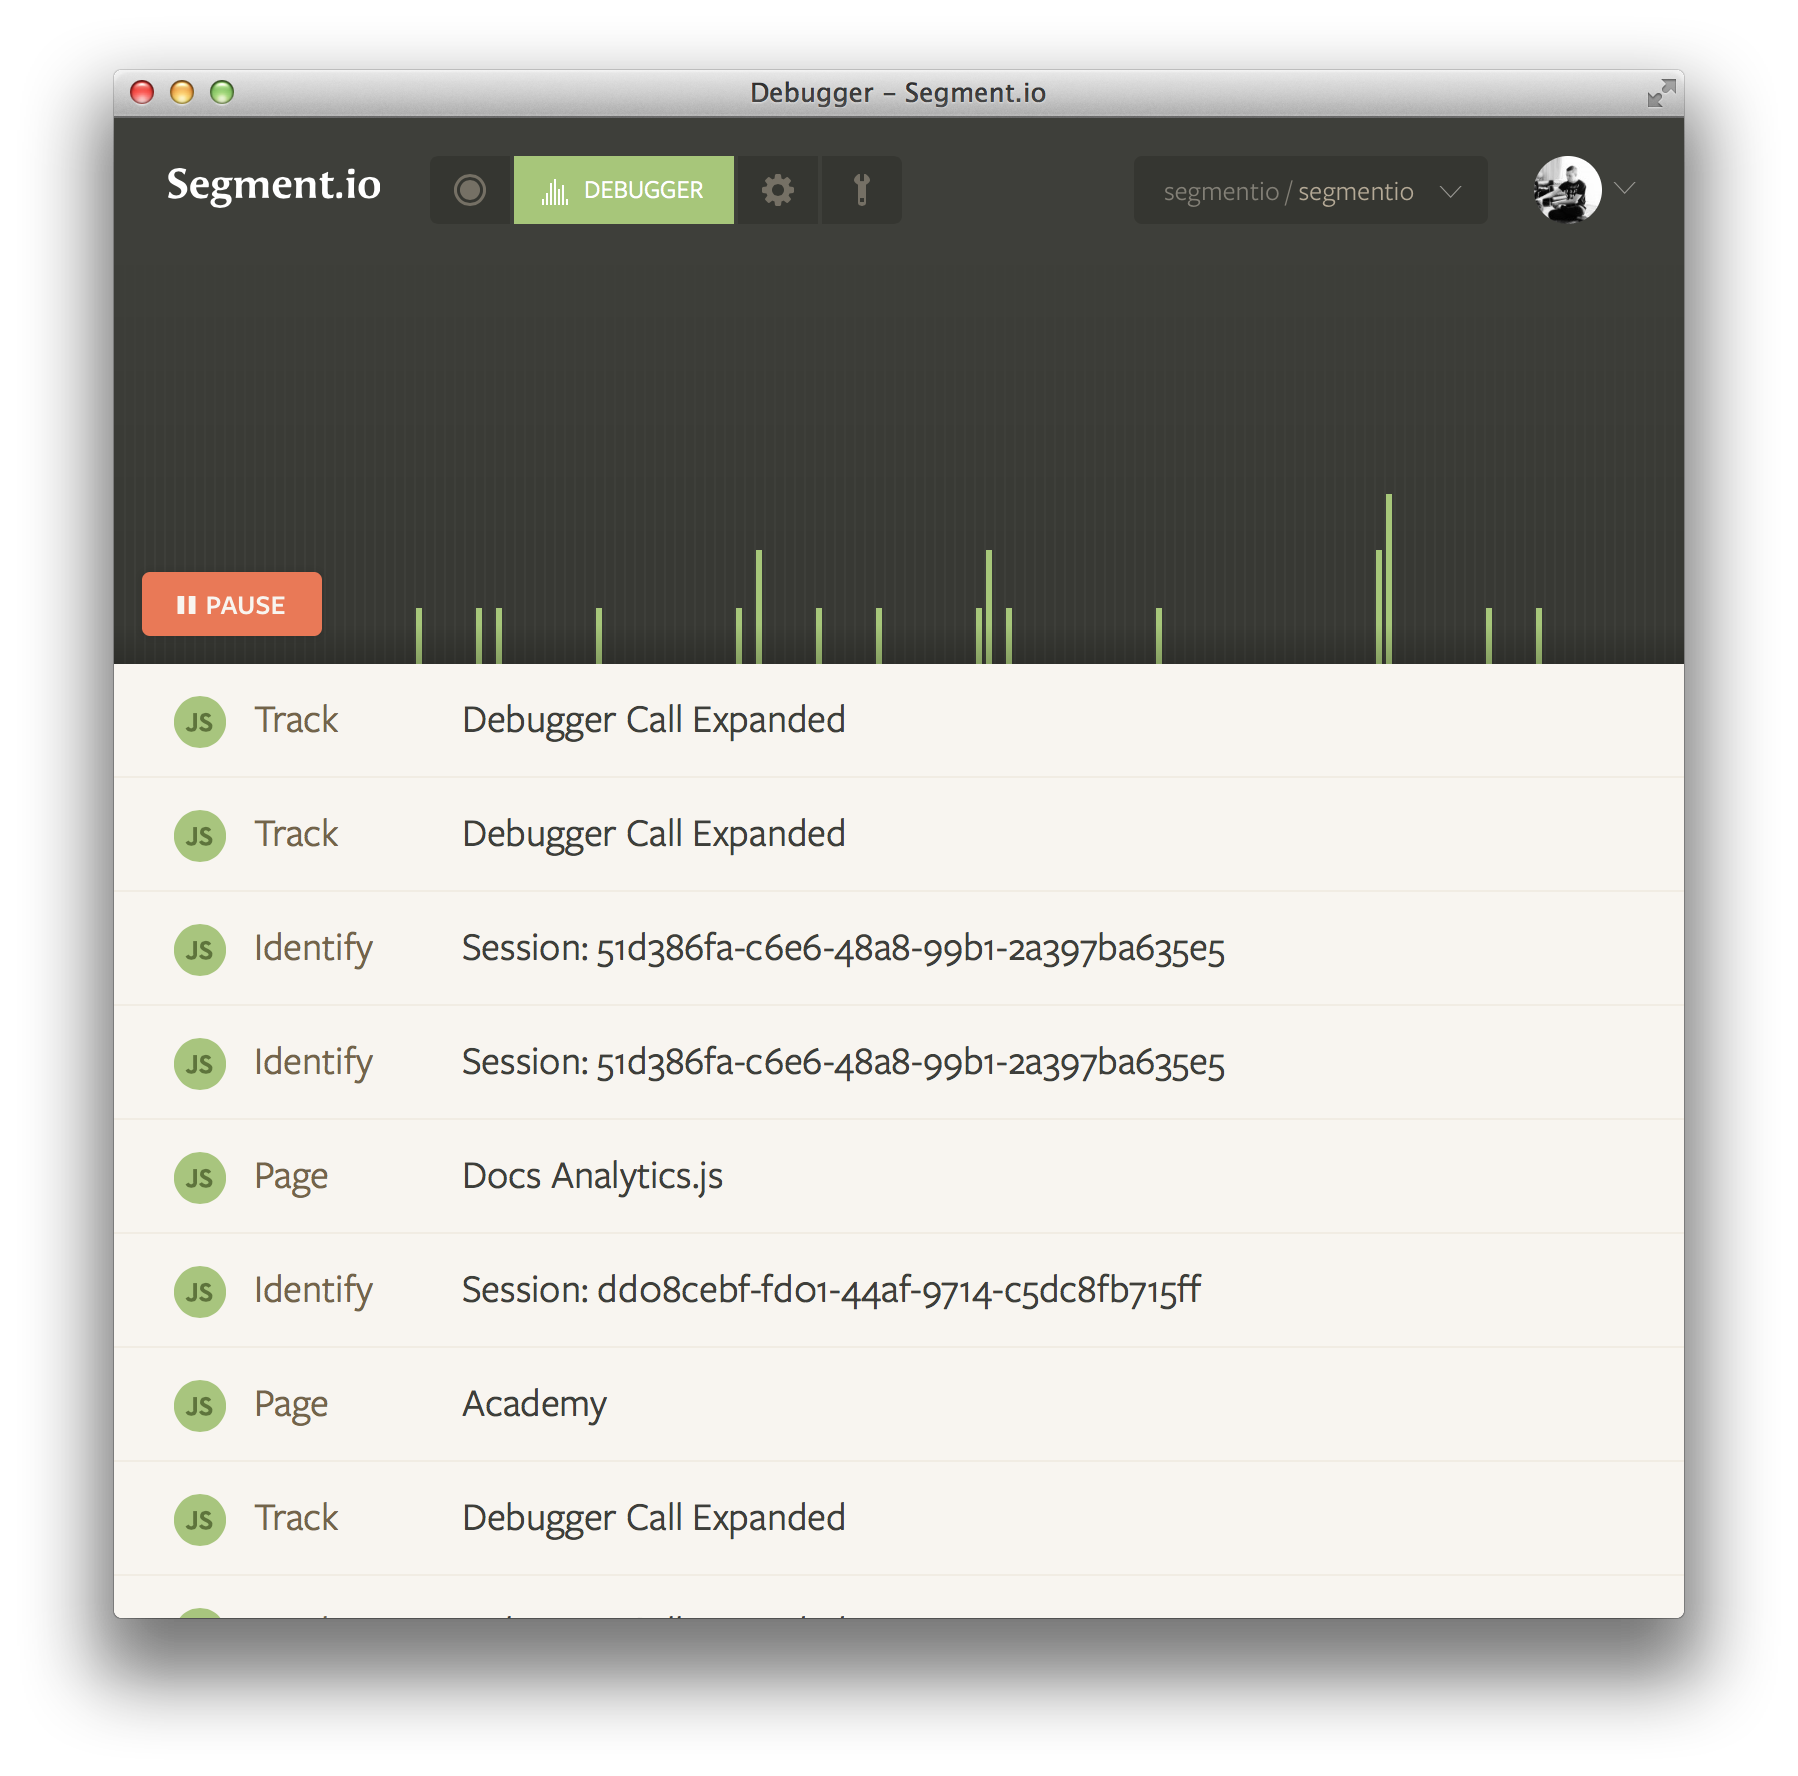Select the last Track Debugger Call Expanded row
This screenshot has height=1776, width=1798.
(x=899, y=1518)
